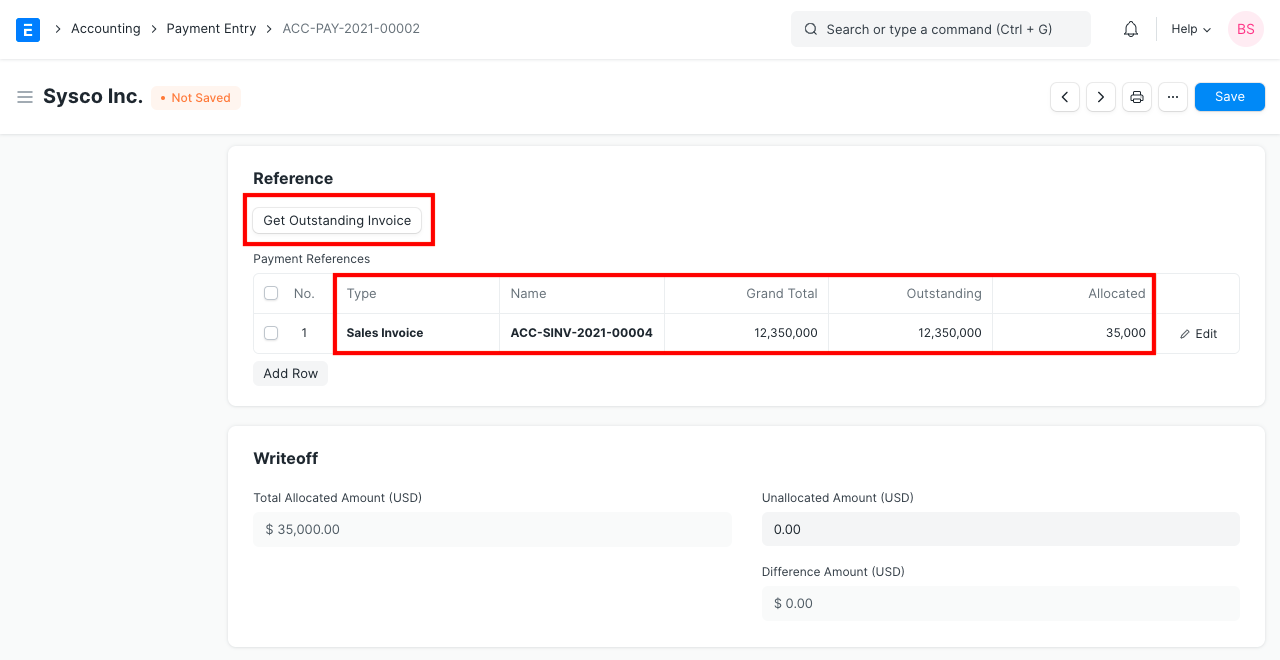1280x660 pixels.
Task: Click the ERPNext home logo icon
Action: pyautogui.click(x=28, y=29)
